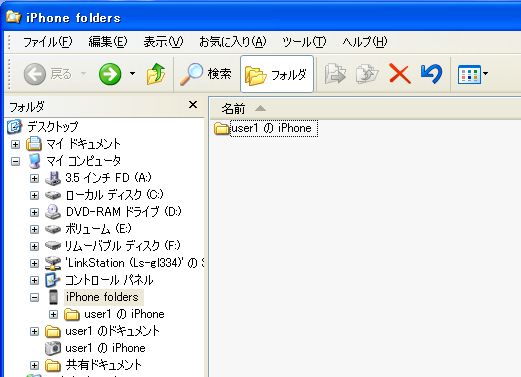
Task: Click the 共有ドキュメント folder icon
Action: (x=53, y=365)
